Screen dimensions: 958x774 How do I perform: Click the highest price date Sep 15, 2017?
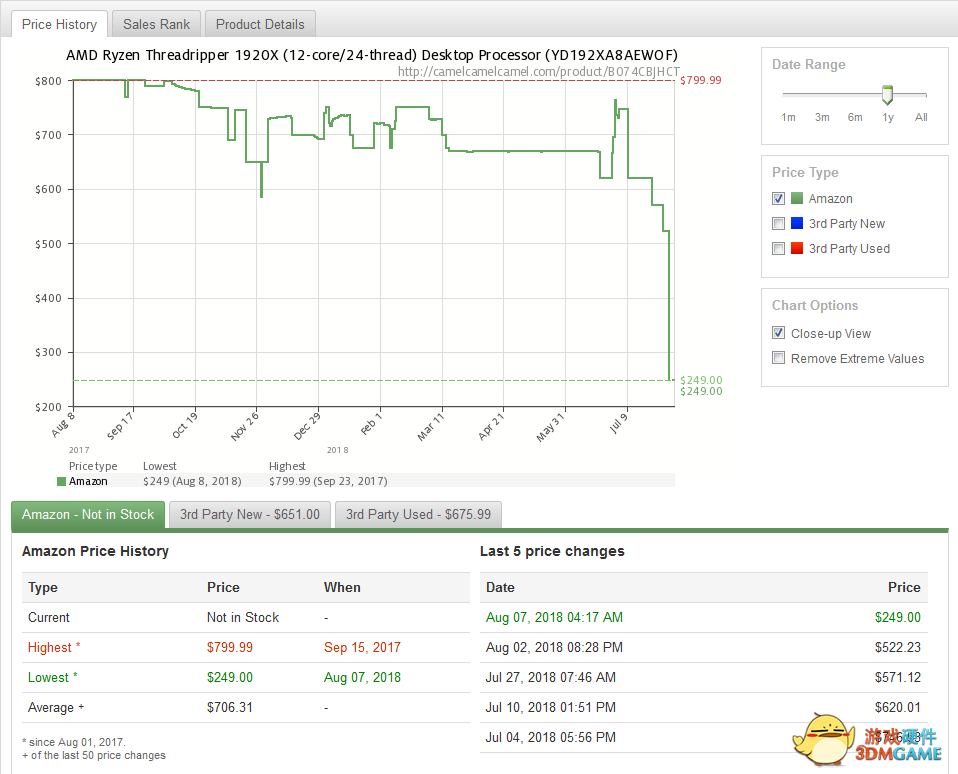coord(362,648)
